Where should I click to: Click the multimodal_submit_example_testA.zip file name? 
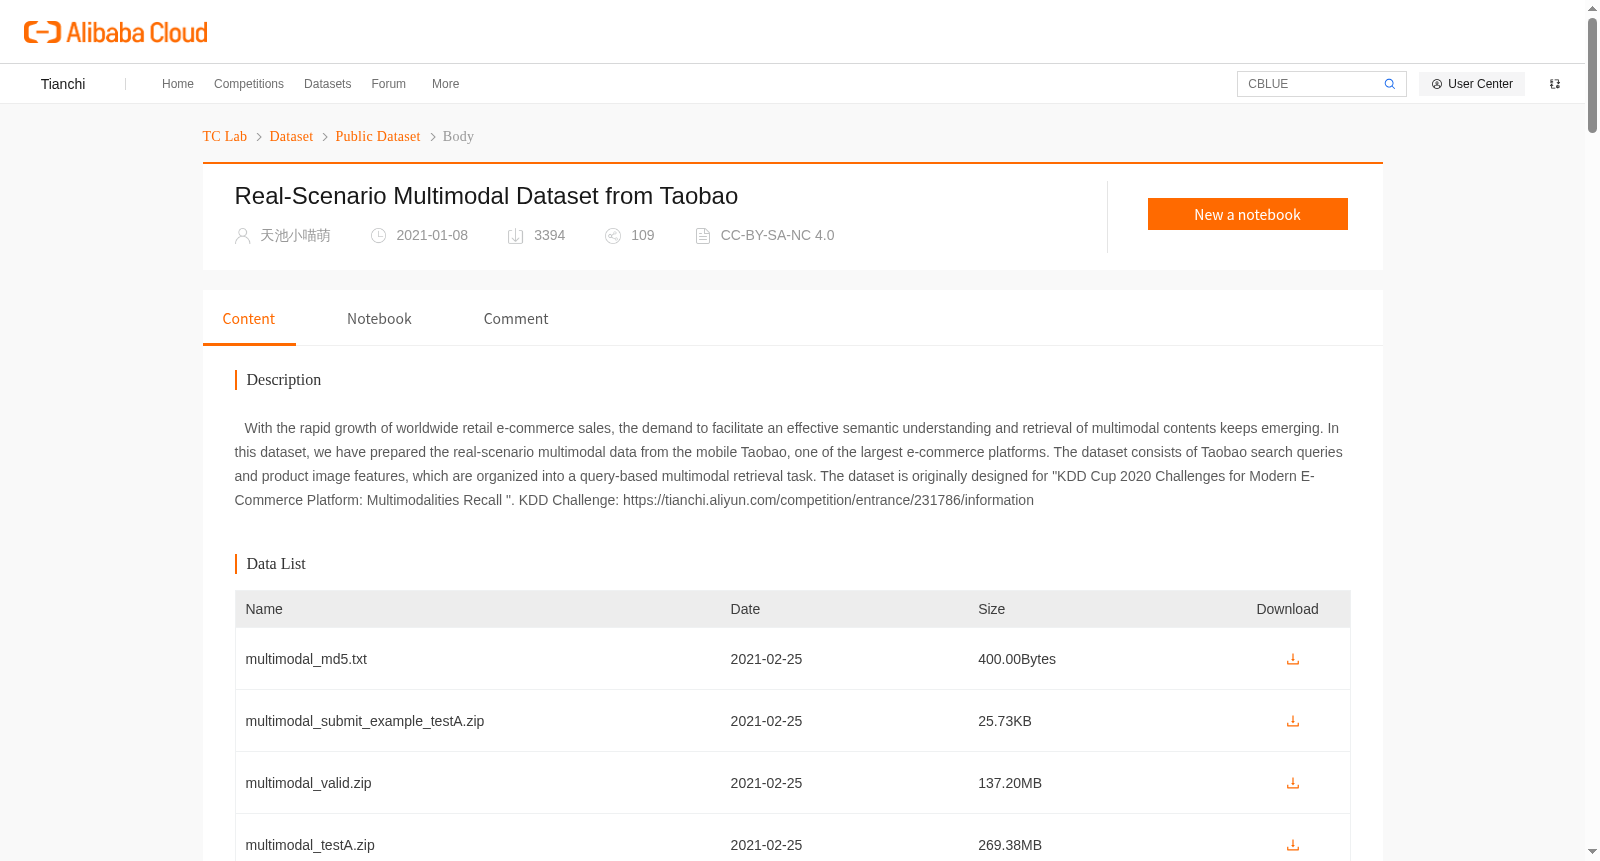(x=365, y=721)
